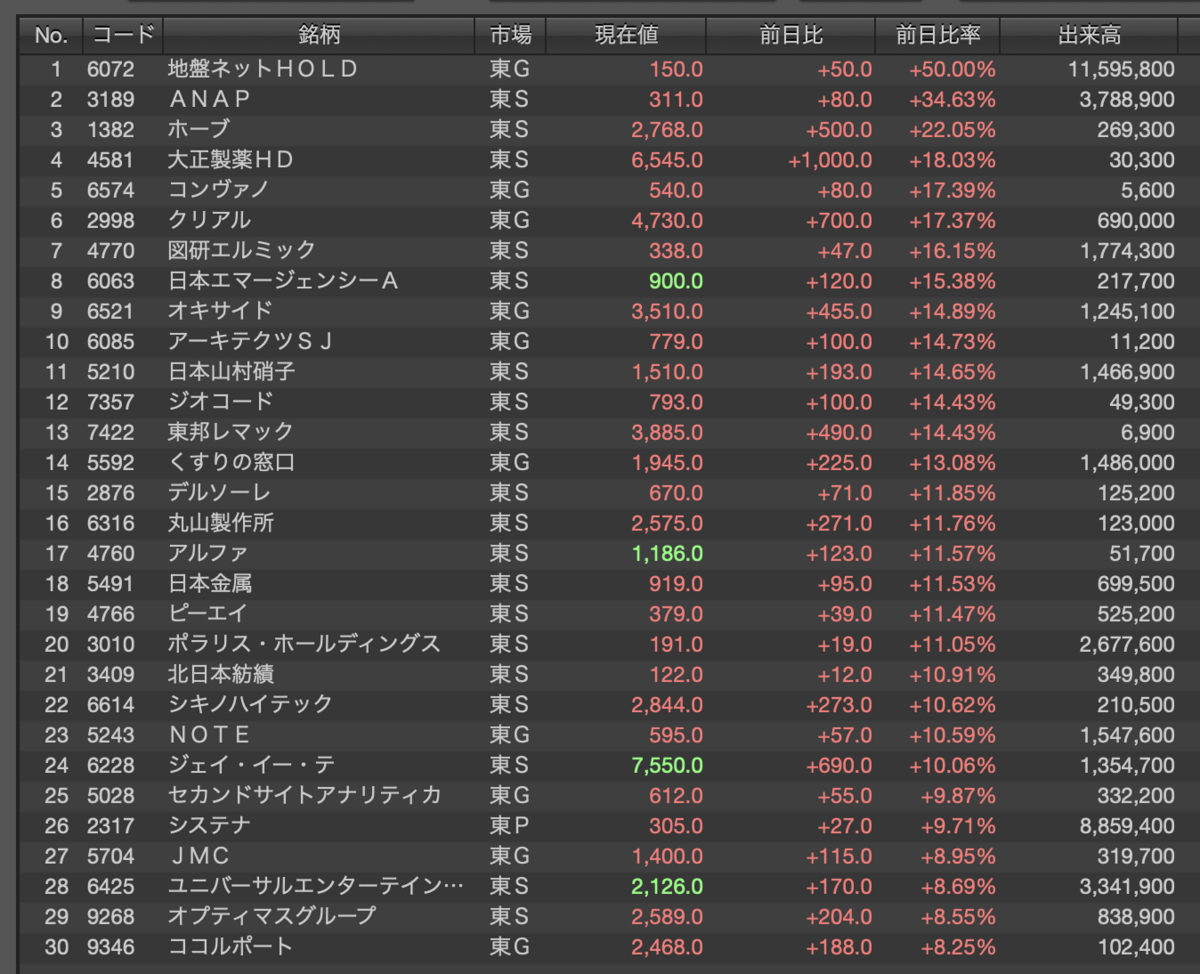Click stock code 6072
Screen dimensions: 1200x974
109,69
